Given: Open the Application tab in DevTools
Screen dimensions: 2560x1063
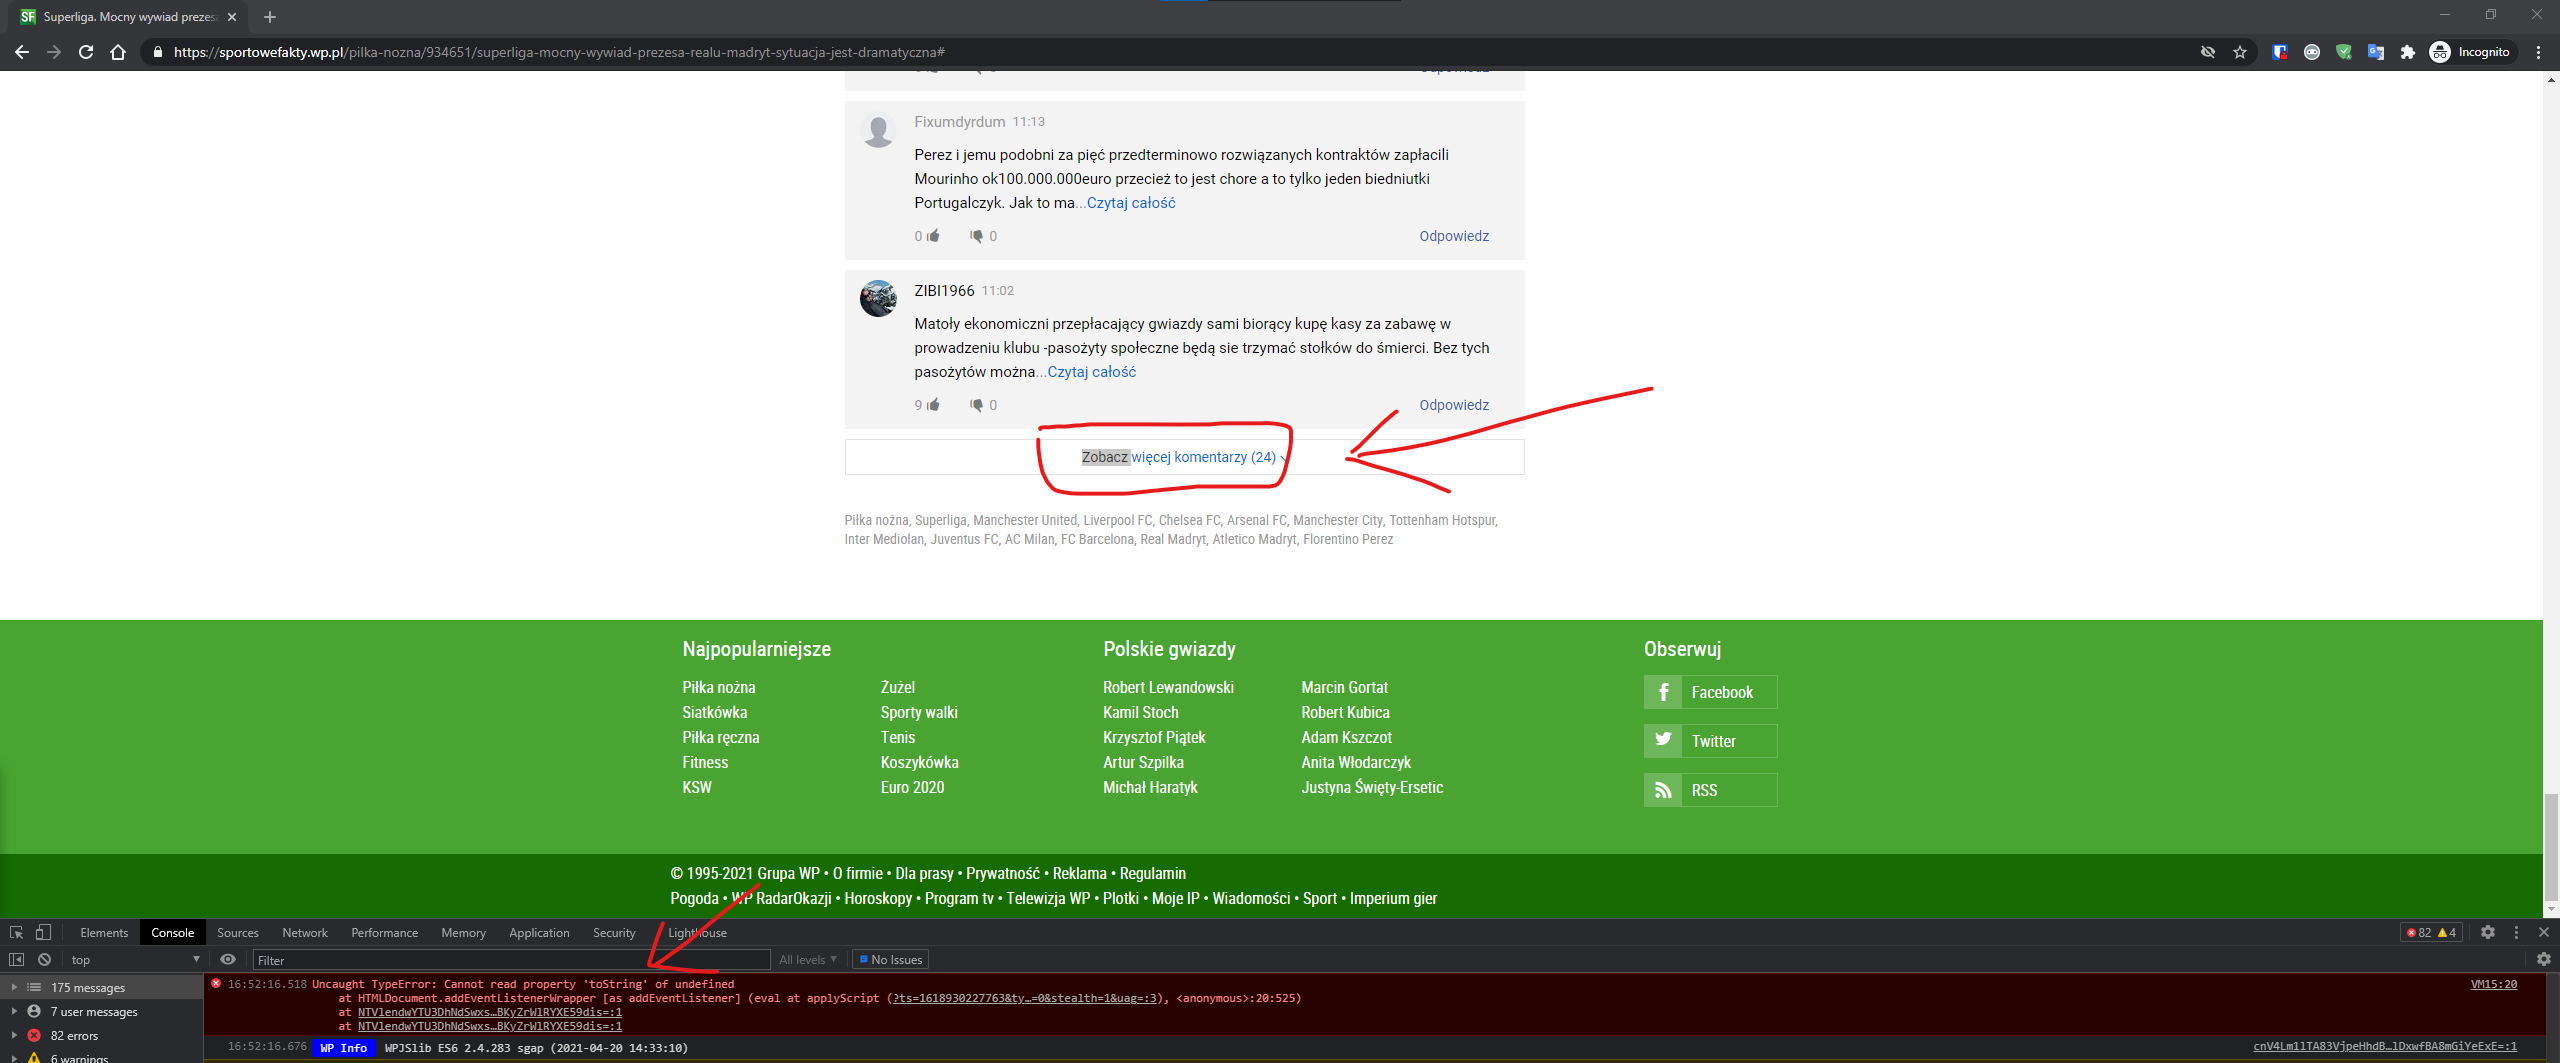Looking at the screenshot, I should click(539, 932).
